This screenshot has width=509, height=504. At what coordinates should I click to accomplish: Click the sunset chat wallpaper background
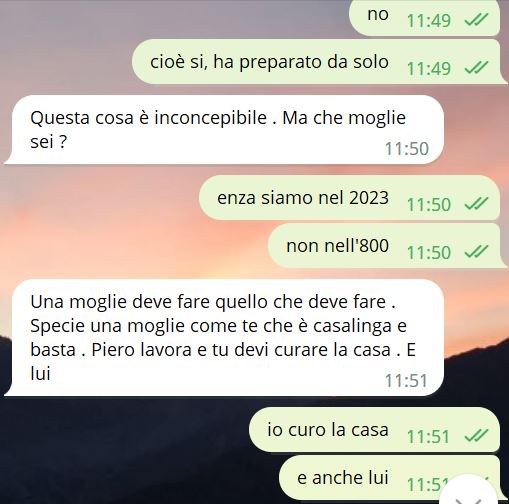click(x=100, y=233)
